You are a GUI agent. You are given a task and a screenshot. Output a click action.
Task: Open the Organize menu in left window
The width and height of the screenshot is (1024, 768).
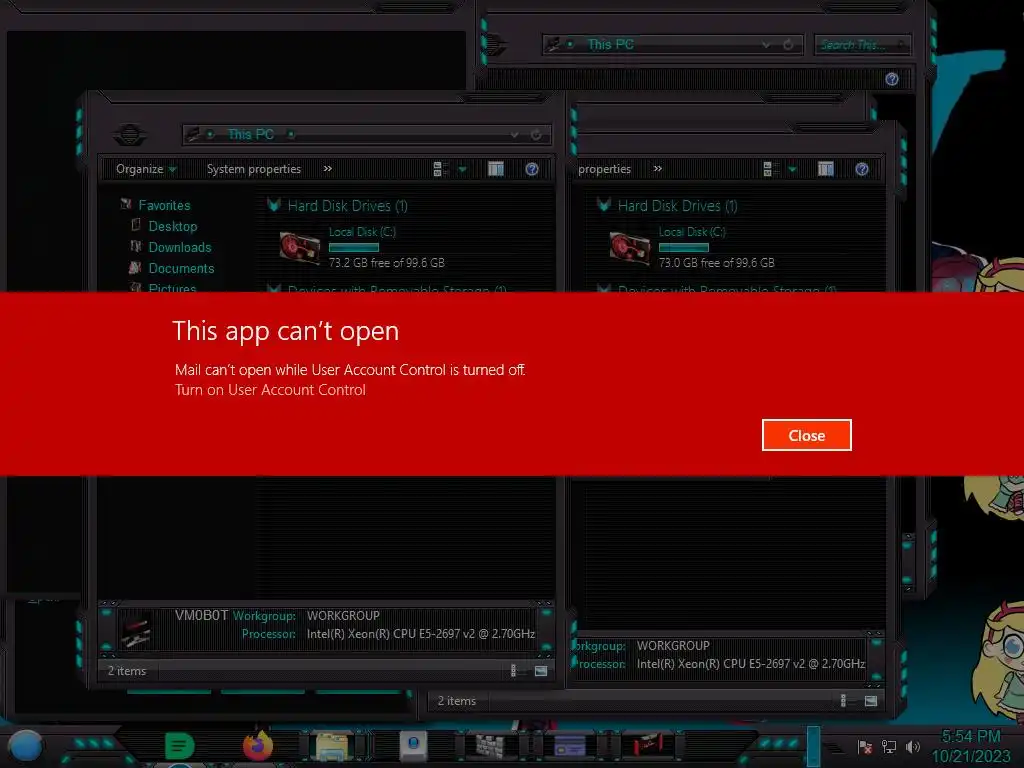pos(146,169)
